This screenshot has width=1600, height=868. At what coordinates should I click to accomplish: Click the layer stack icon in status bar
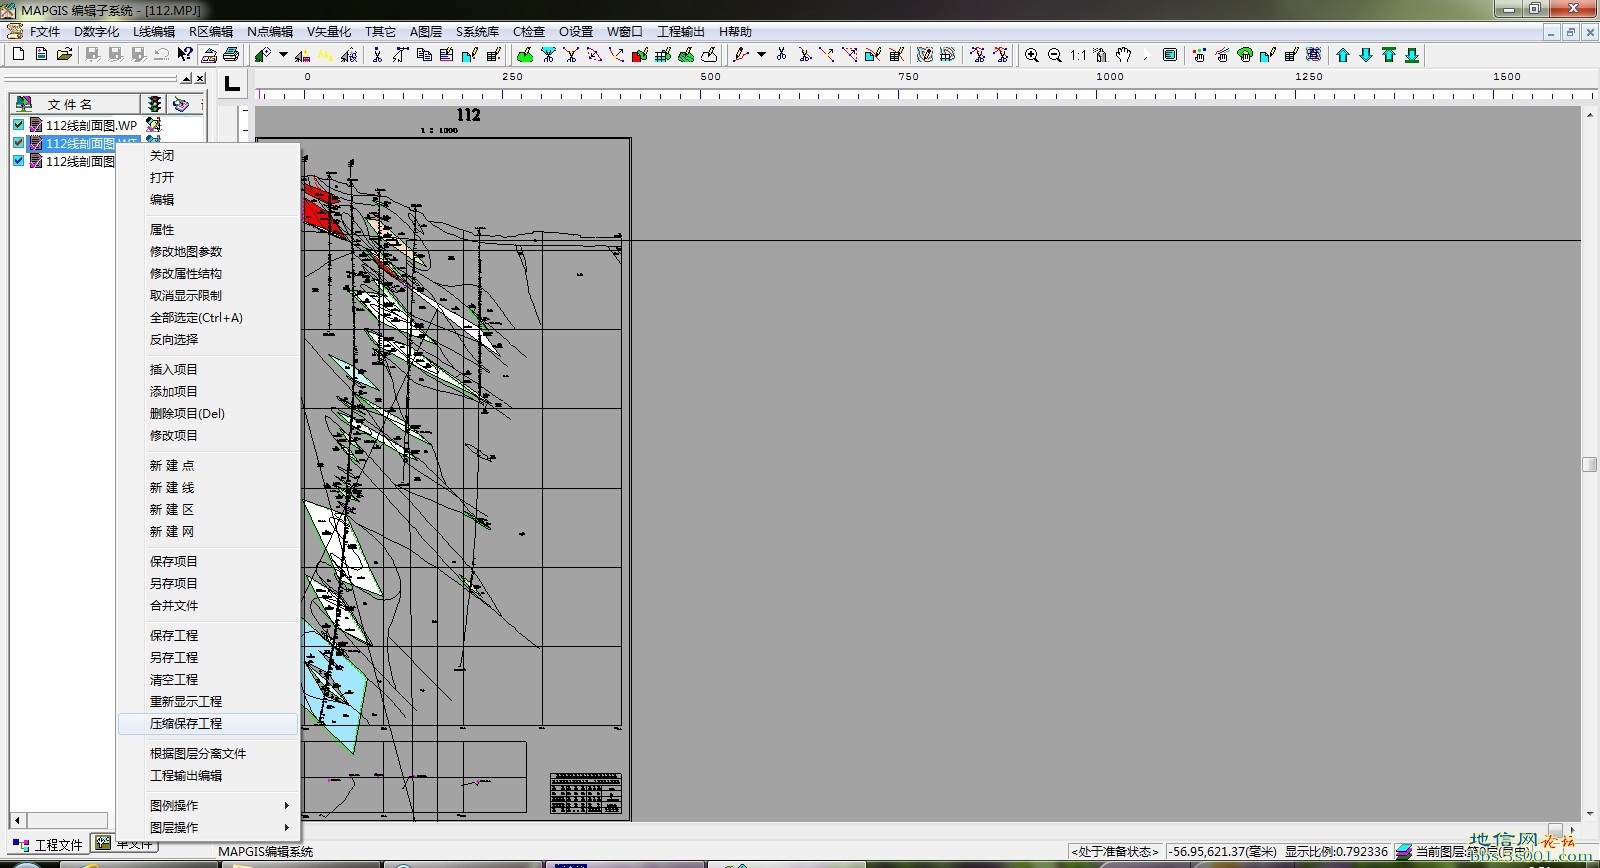click(1404, 852)
